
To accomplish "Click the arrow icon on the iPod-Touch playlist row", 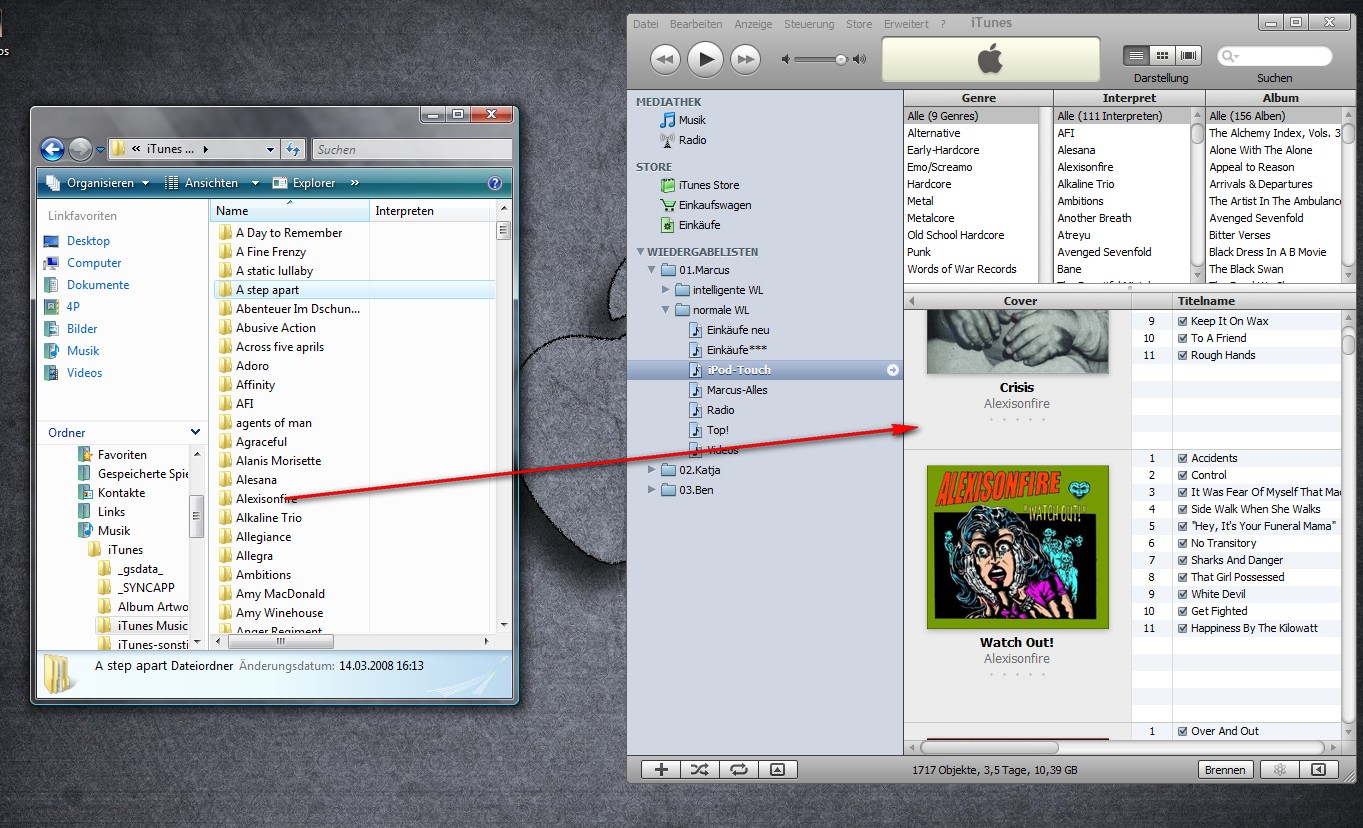I will (x=893, y=370).
